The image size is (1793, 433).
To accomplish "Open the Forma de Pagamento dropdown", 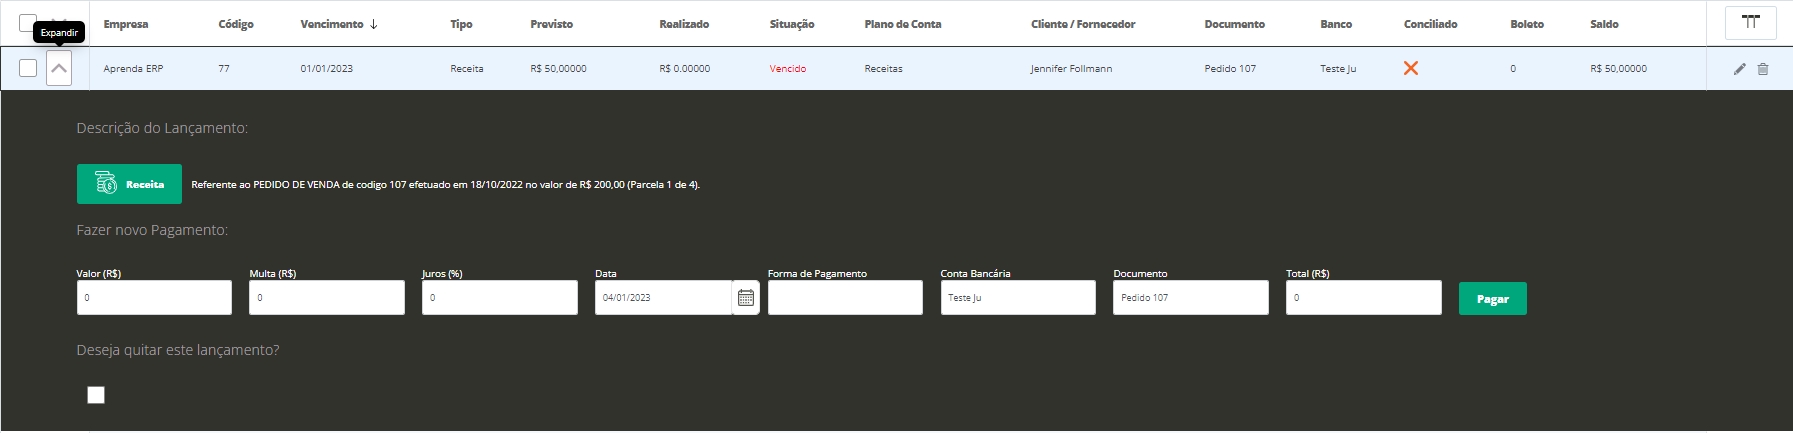I will [x=845, y=298].
